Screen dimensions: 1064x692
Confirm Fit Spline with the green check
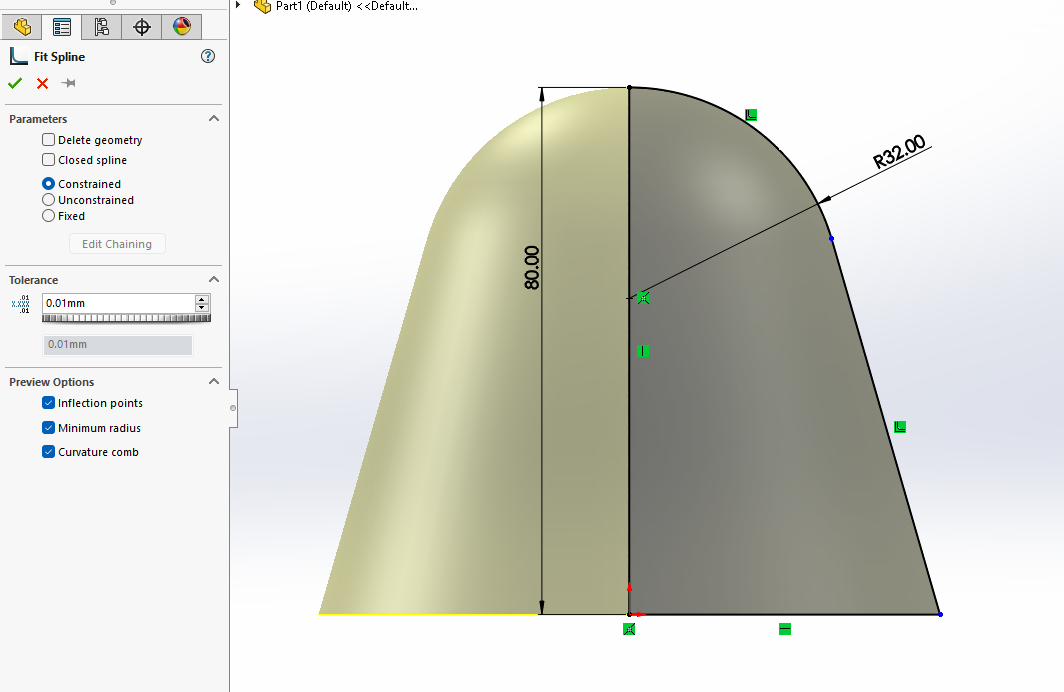coord(14,83)
